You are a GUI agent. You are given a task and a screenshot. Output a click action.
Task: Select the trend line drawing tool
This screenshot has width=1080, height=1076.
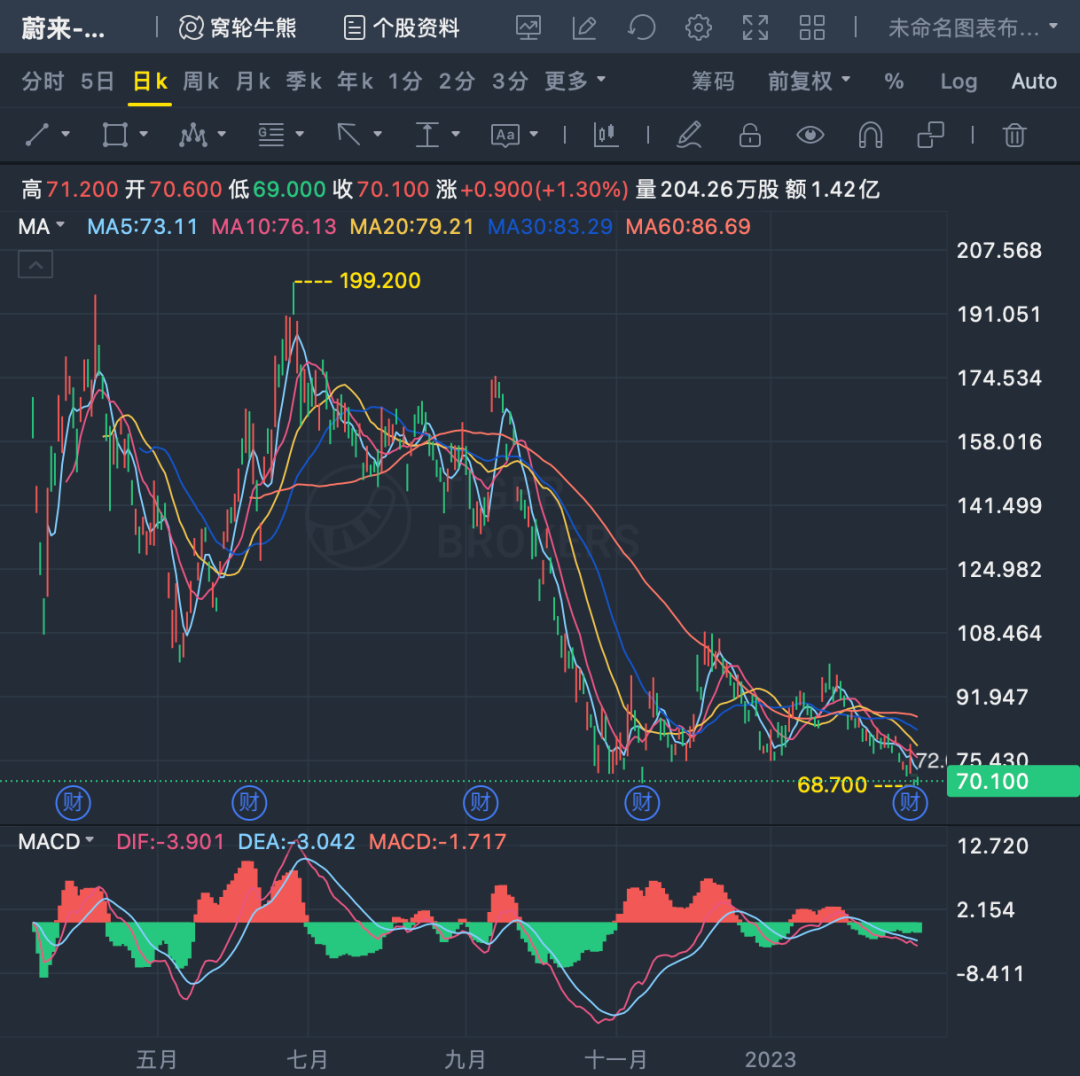click(37, 134)
